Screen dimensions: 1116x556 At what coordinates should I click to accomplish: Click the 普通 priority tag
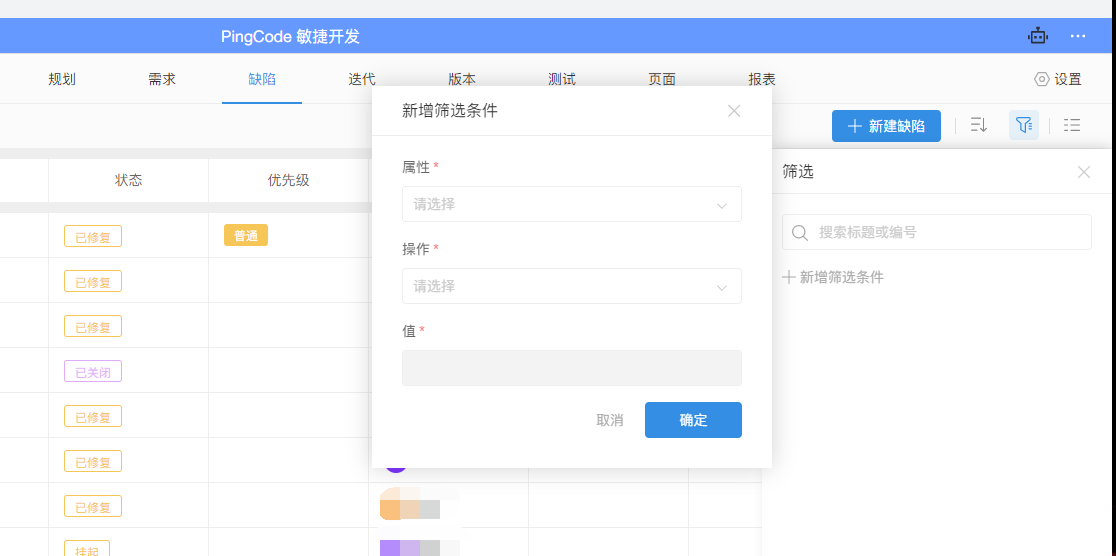[246, 236]
